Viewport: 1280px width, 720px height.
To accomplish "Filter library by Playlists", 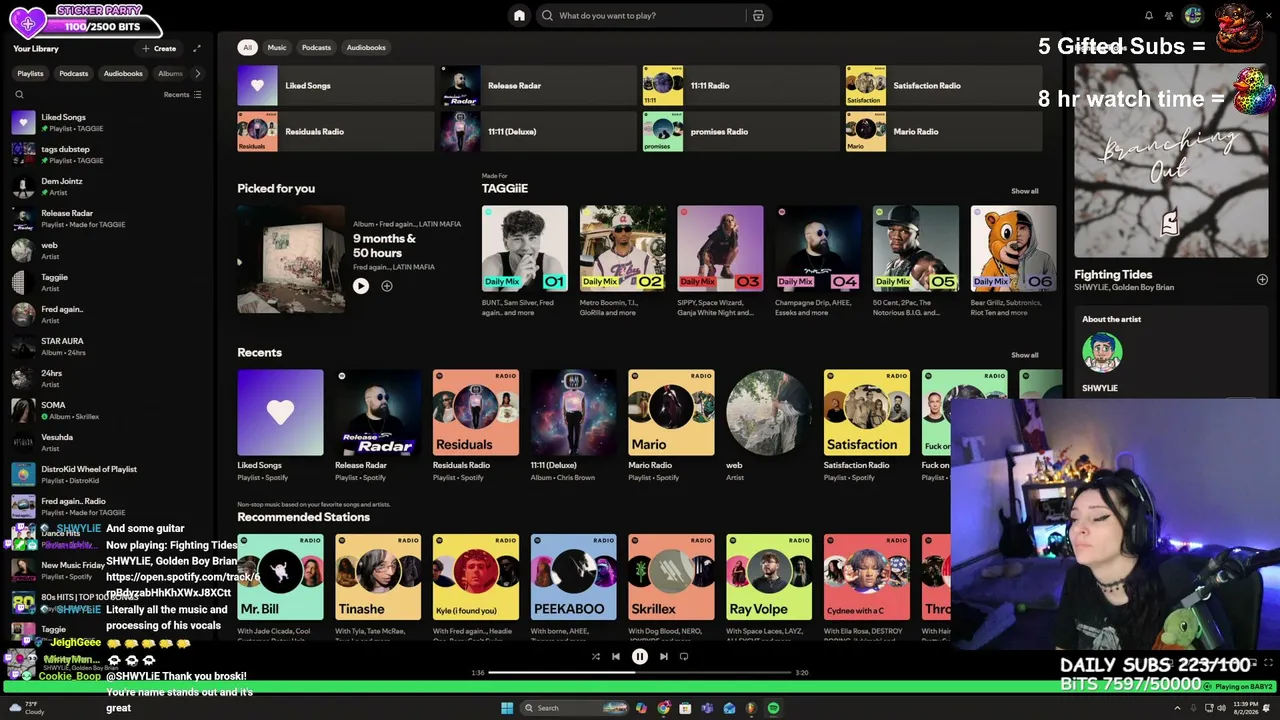I will point(30,73).
